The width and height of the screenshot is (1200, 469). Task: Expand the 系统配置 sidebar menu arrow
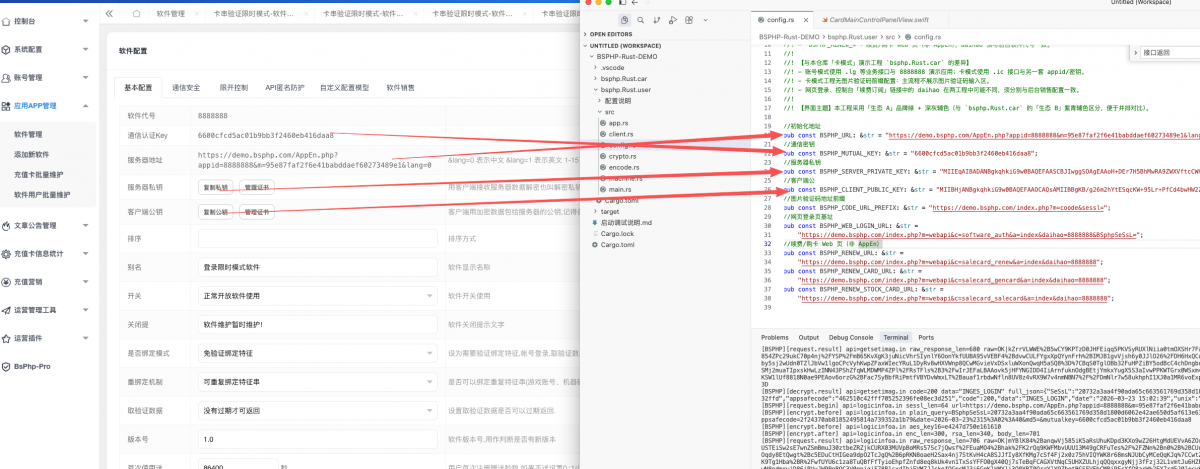click(x=84, y=49)
